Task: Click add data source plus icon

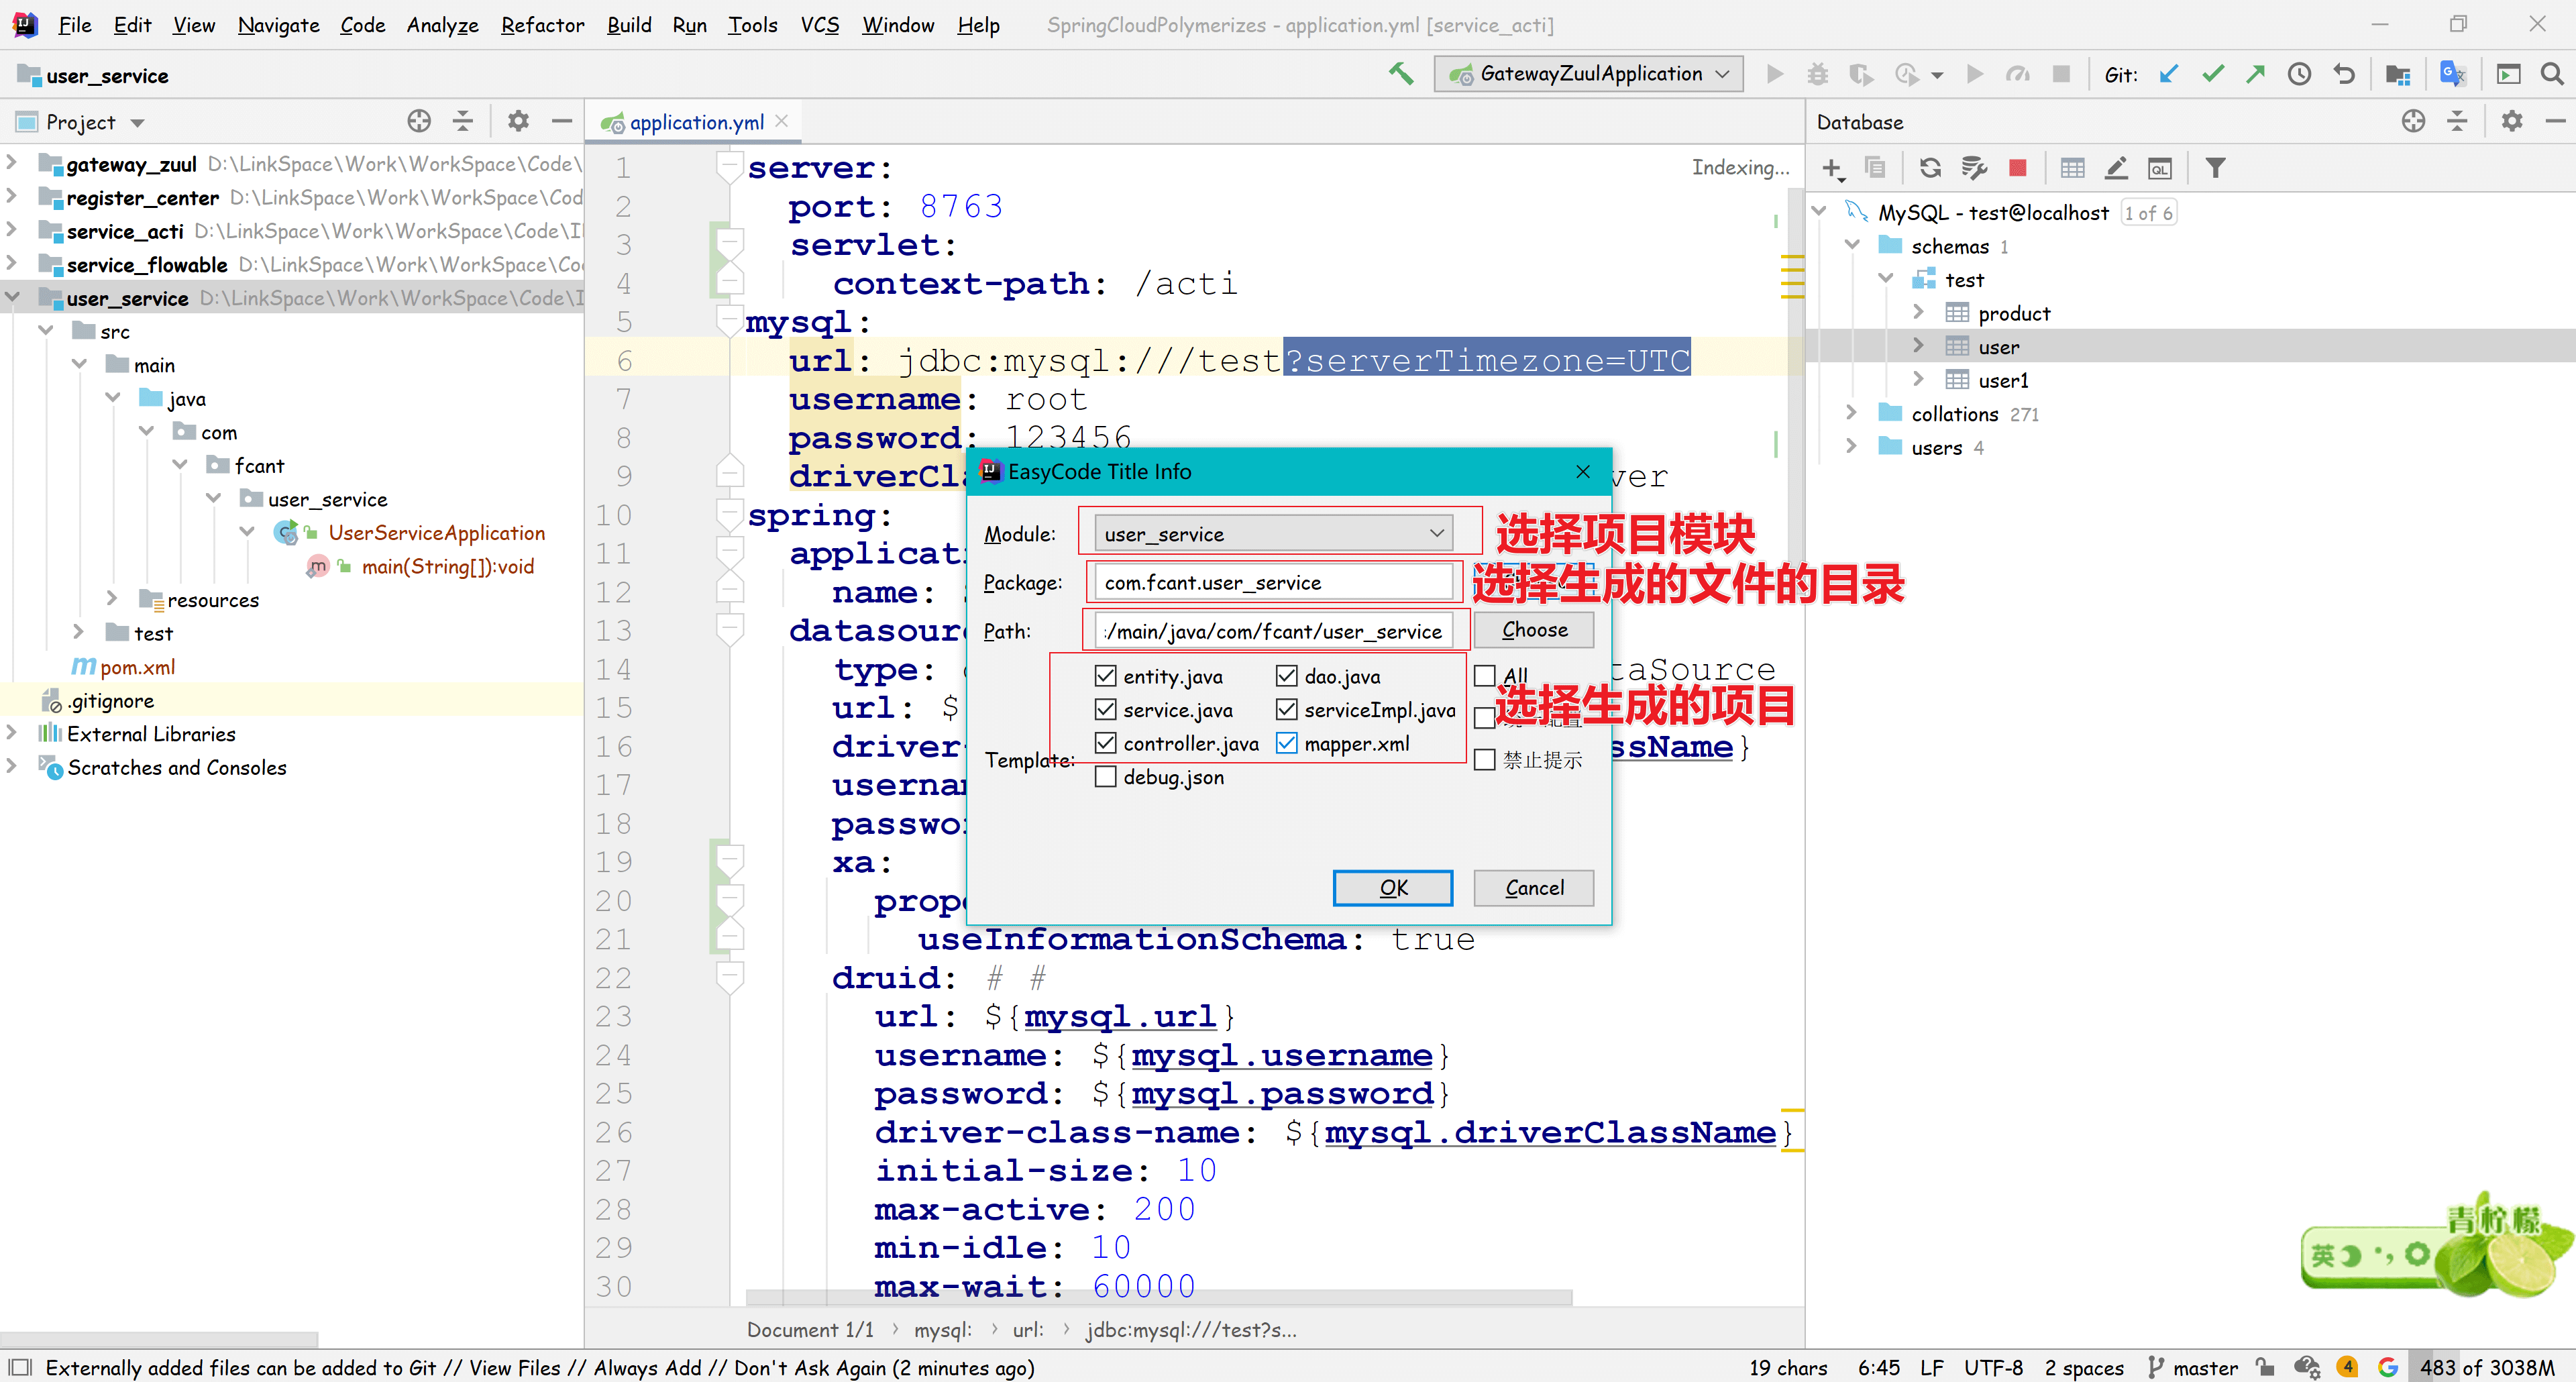Action: (1832, 168)
